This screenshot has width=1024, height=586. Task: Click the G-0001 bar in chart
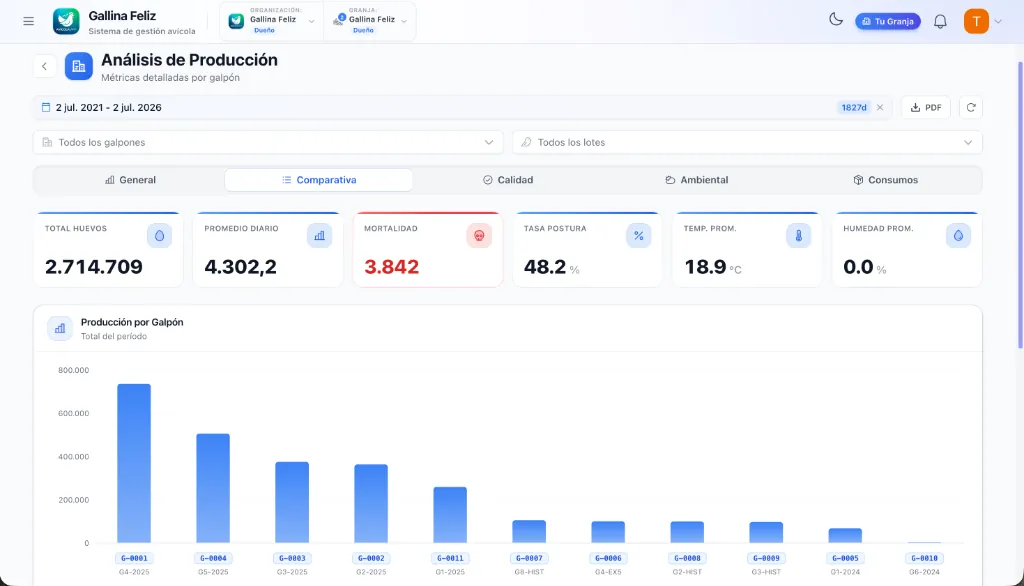(x=134, y=463)
